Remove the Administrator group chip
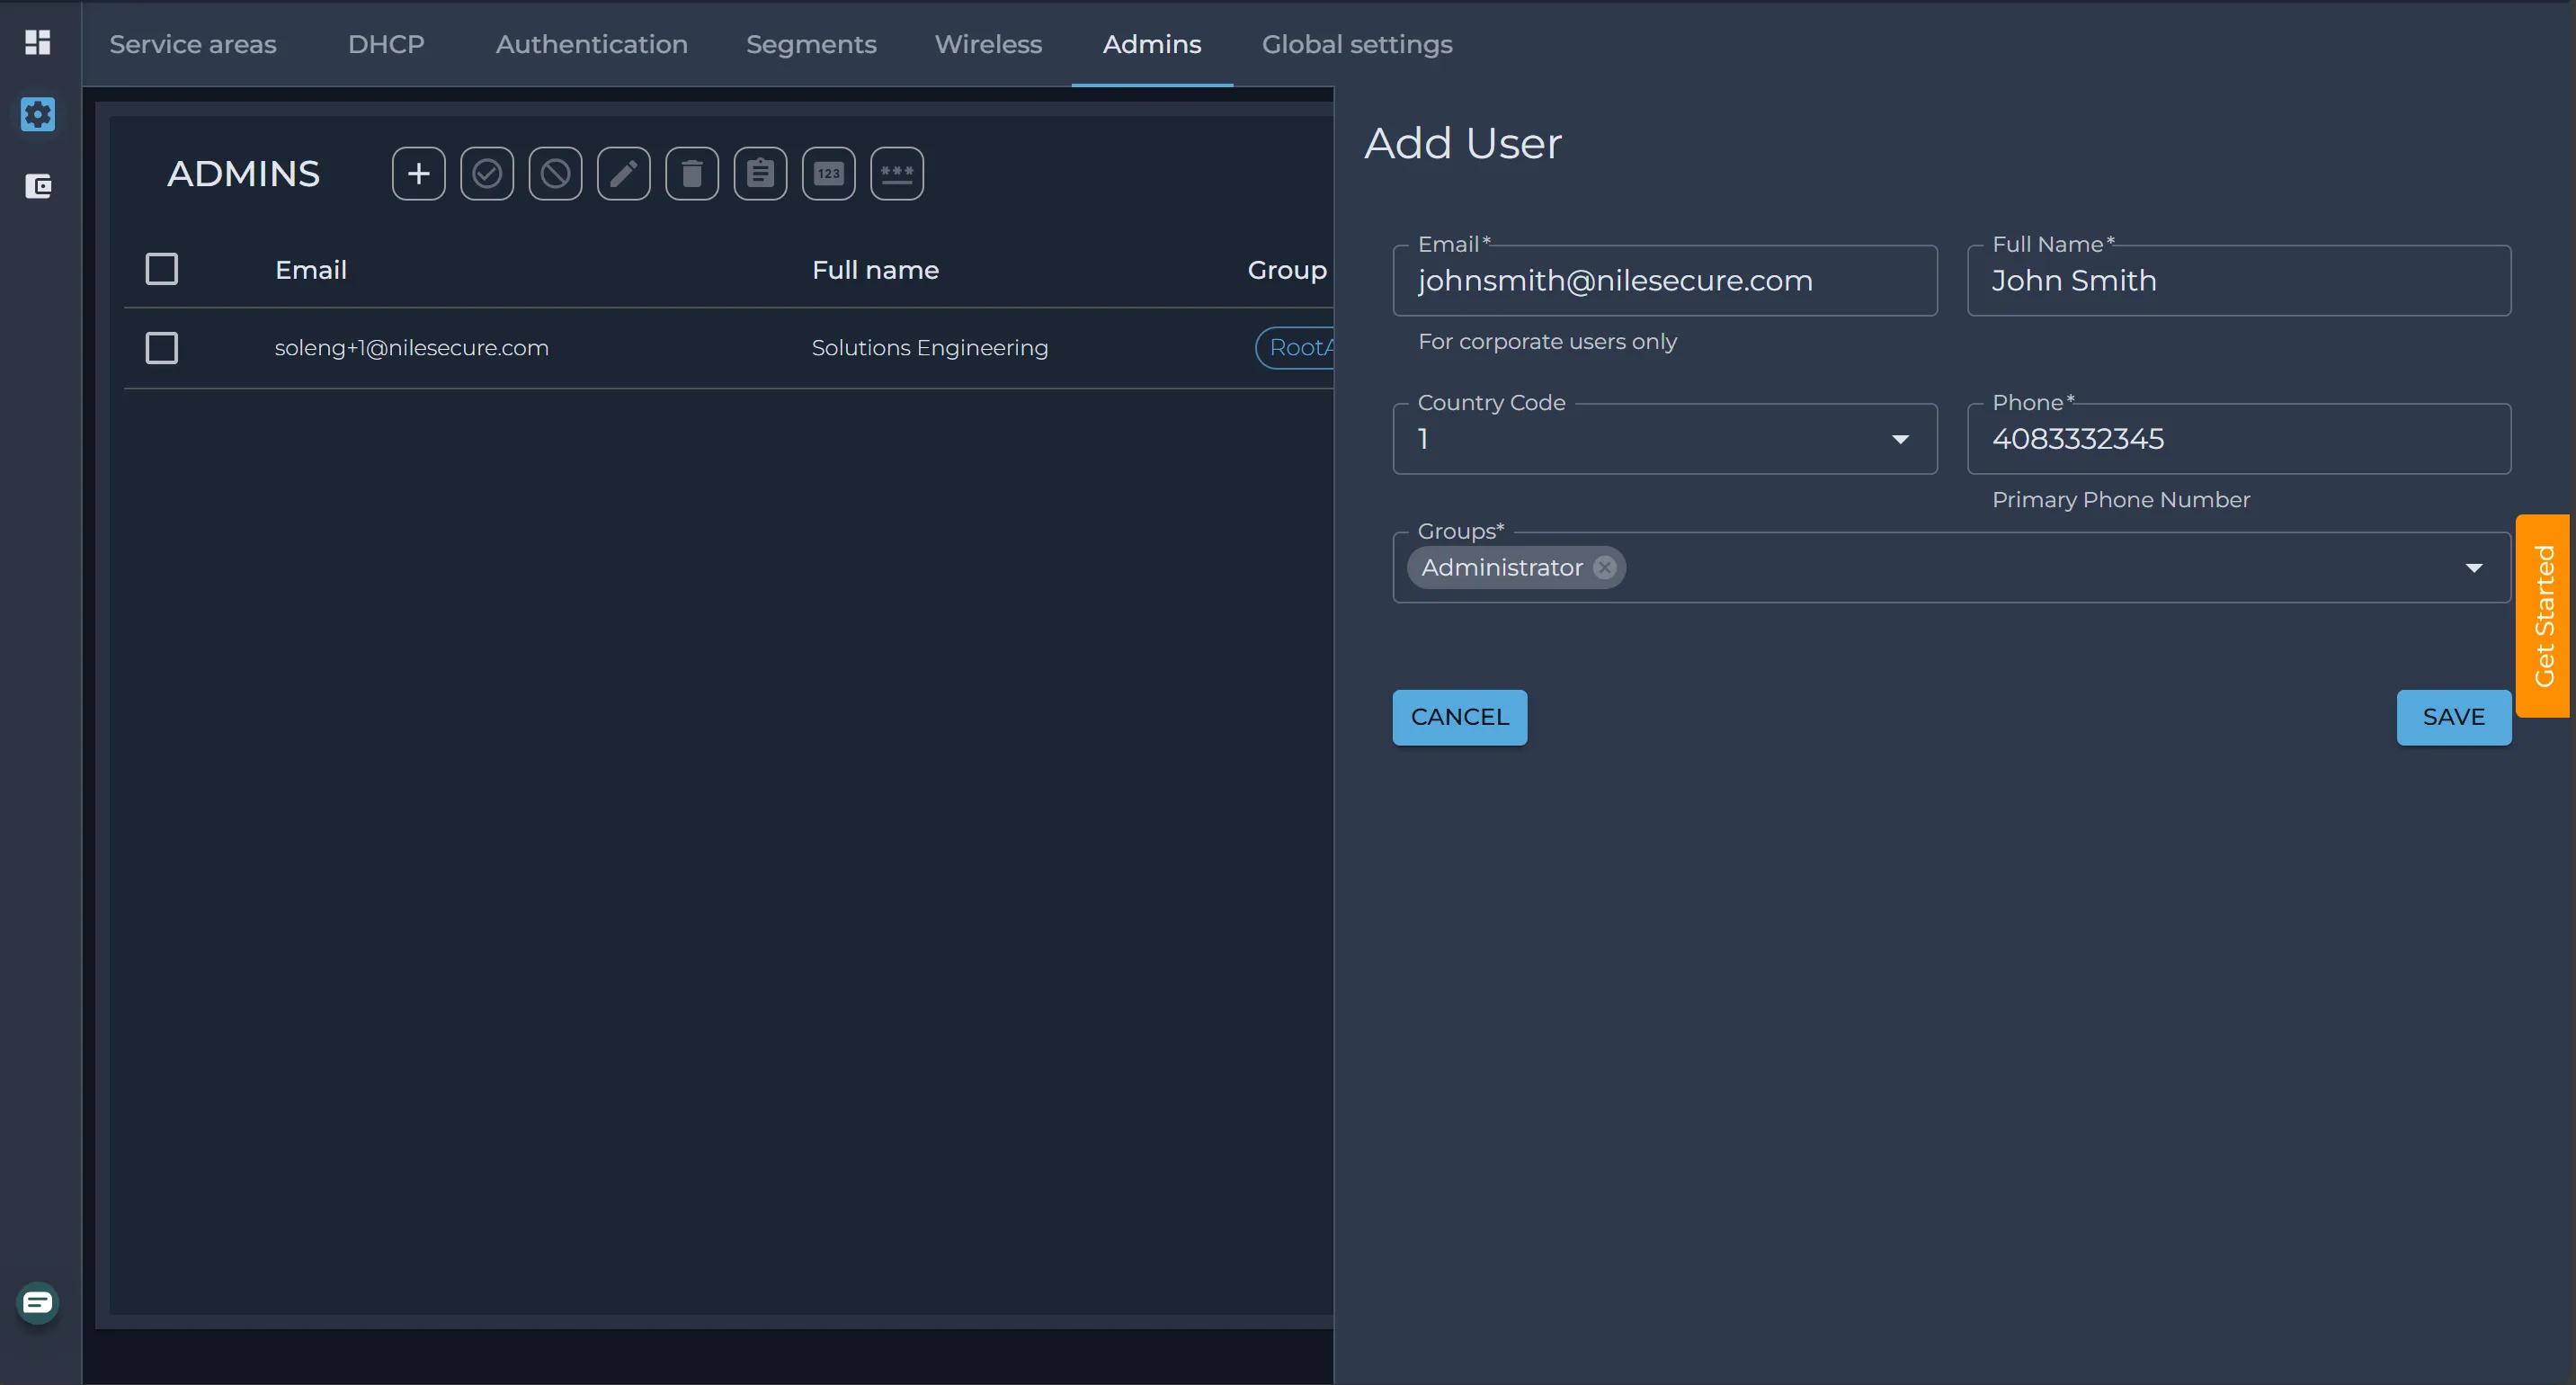Image resolution: width=2576 pixels, height=1385 pixels. click(x=1605, y=567)
